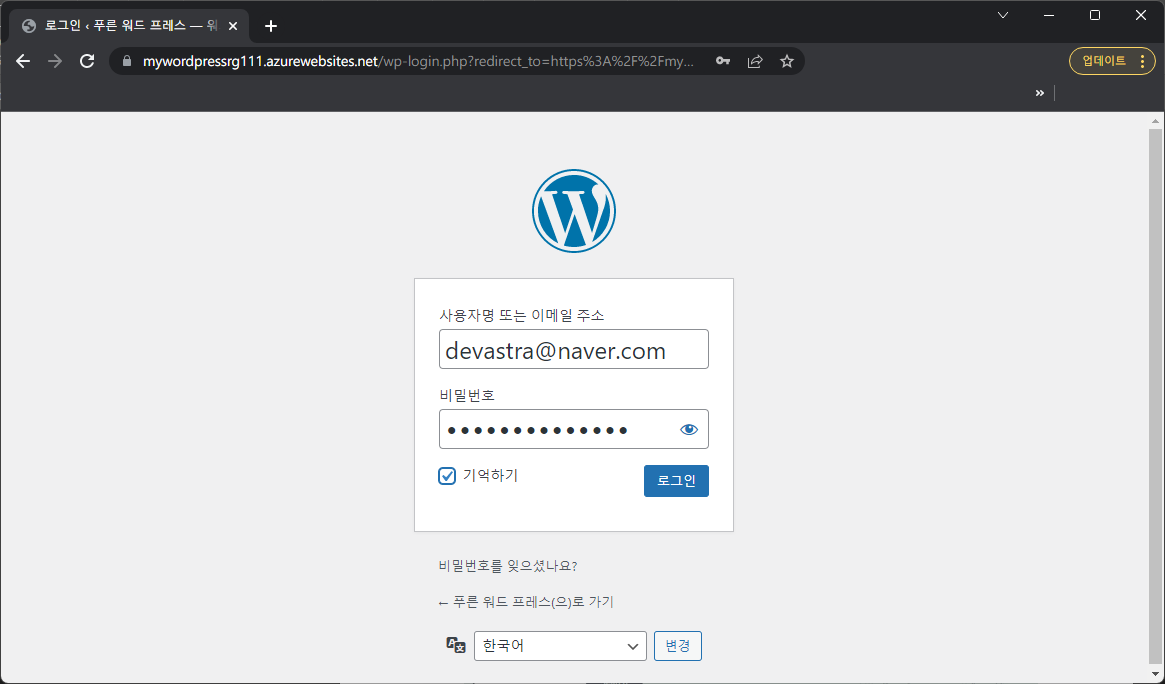Go back with browser back arrow
Screen dimensions: 1165x684
23,61
